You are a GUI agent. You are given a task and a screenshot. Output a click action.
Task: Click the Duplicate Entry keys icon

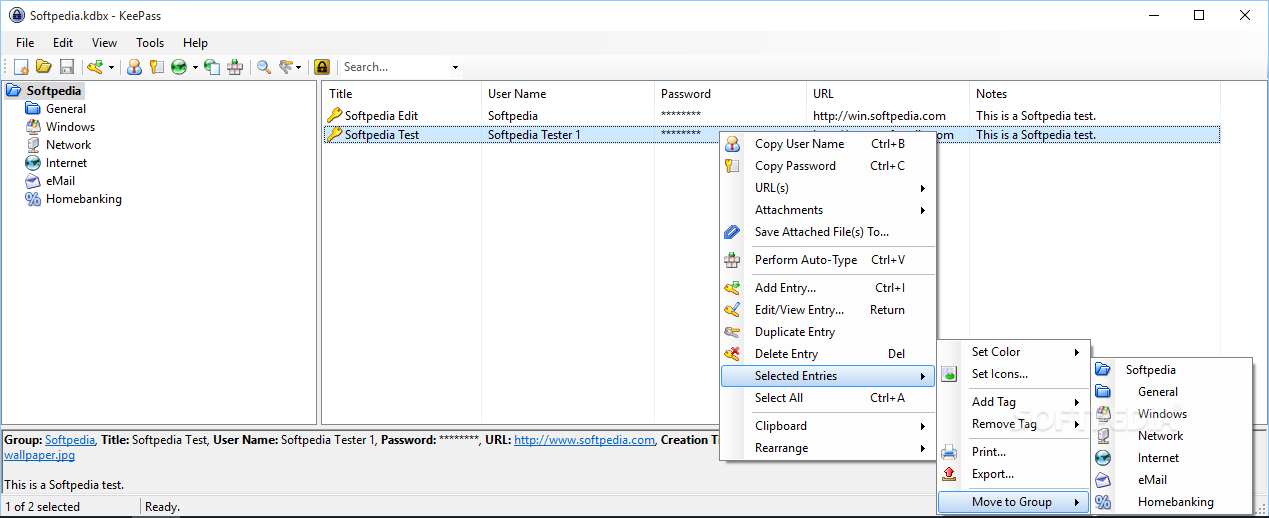pos(732,332)
